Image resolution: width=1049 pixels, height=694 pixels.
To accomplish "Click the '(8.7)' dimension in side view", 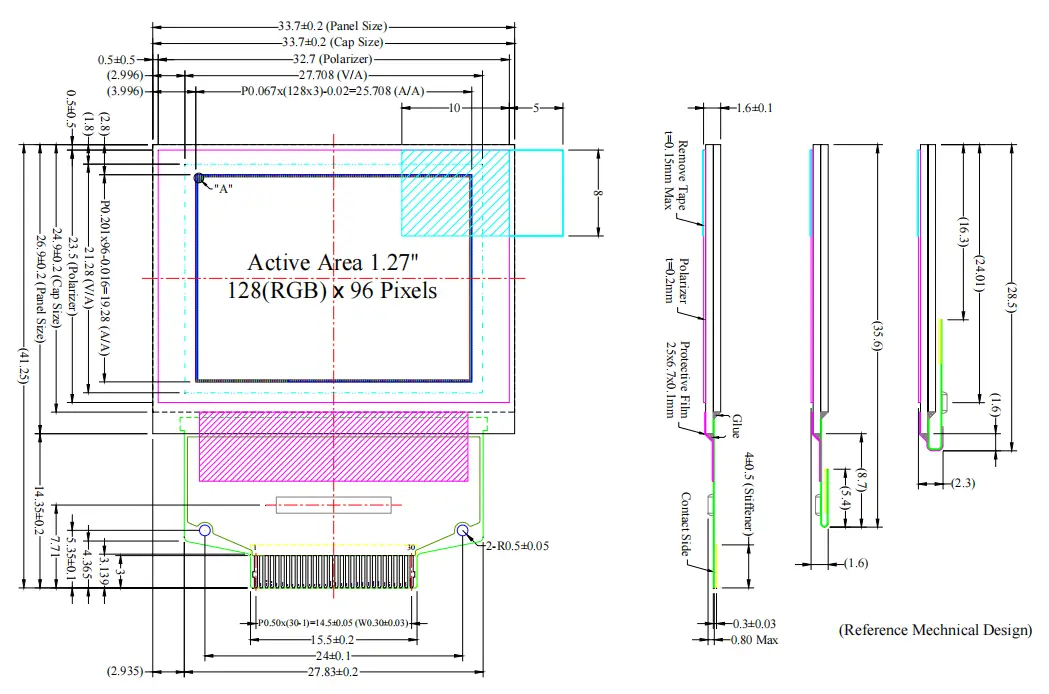I will (x=861, y=481).
